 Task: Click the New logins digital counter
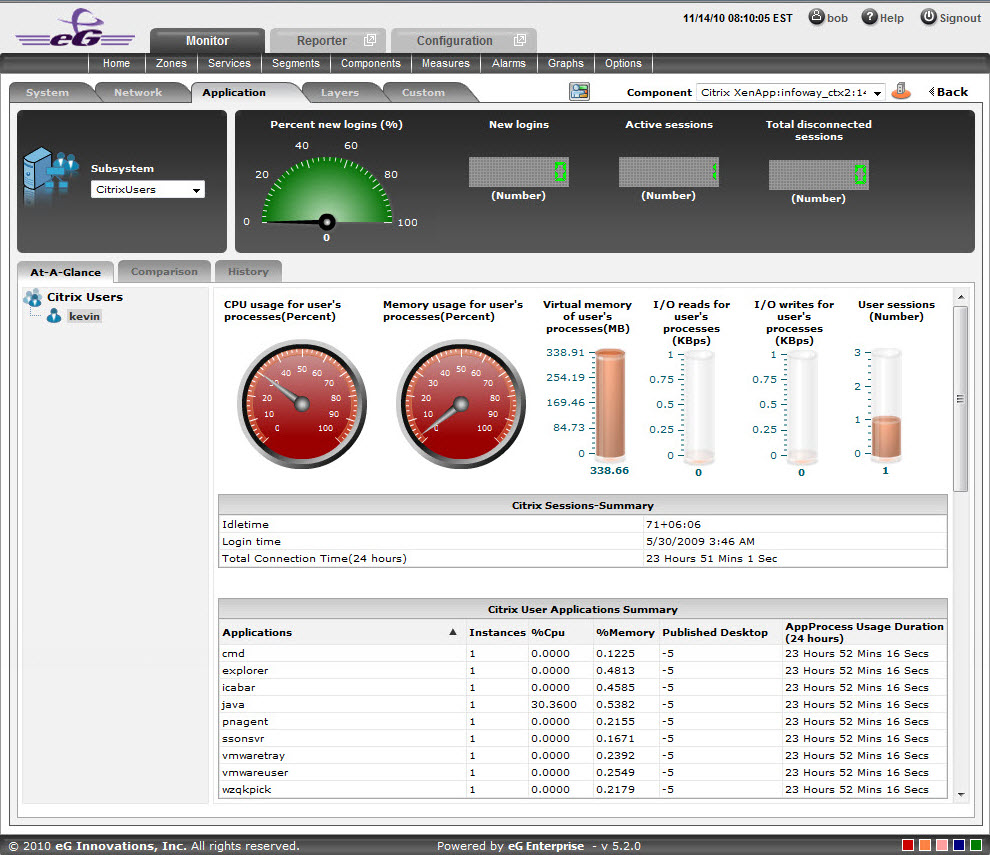[x=518, y=172]
